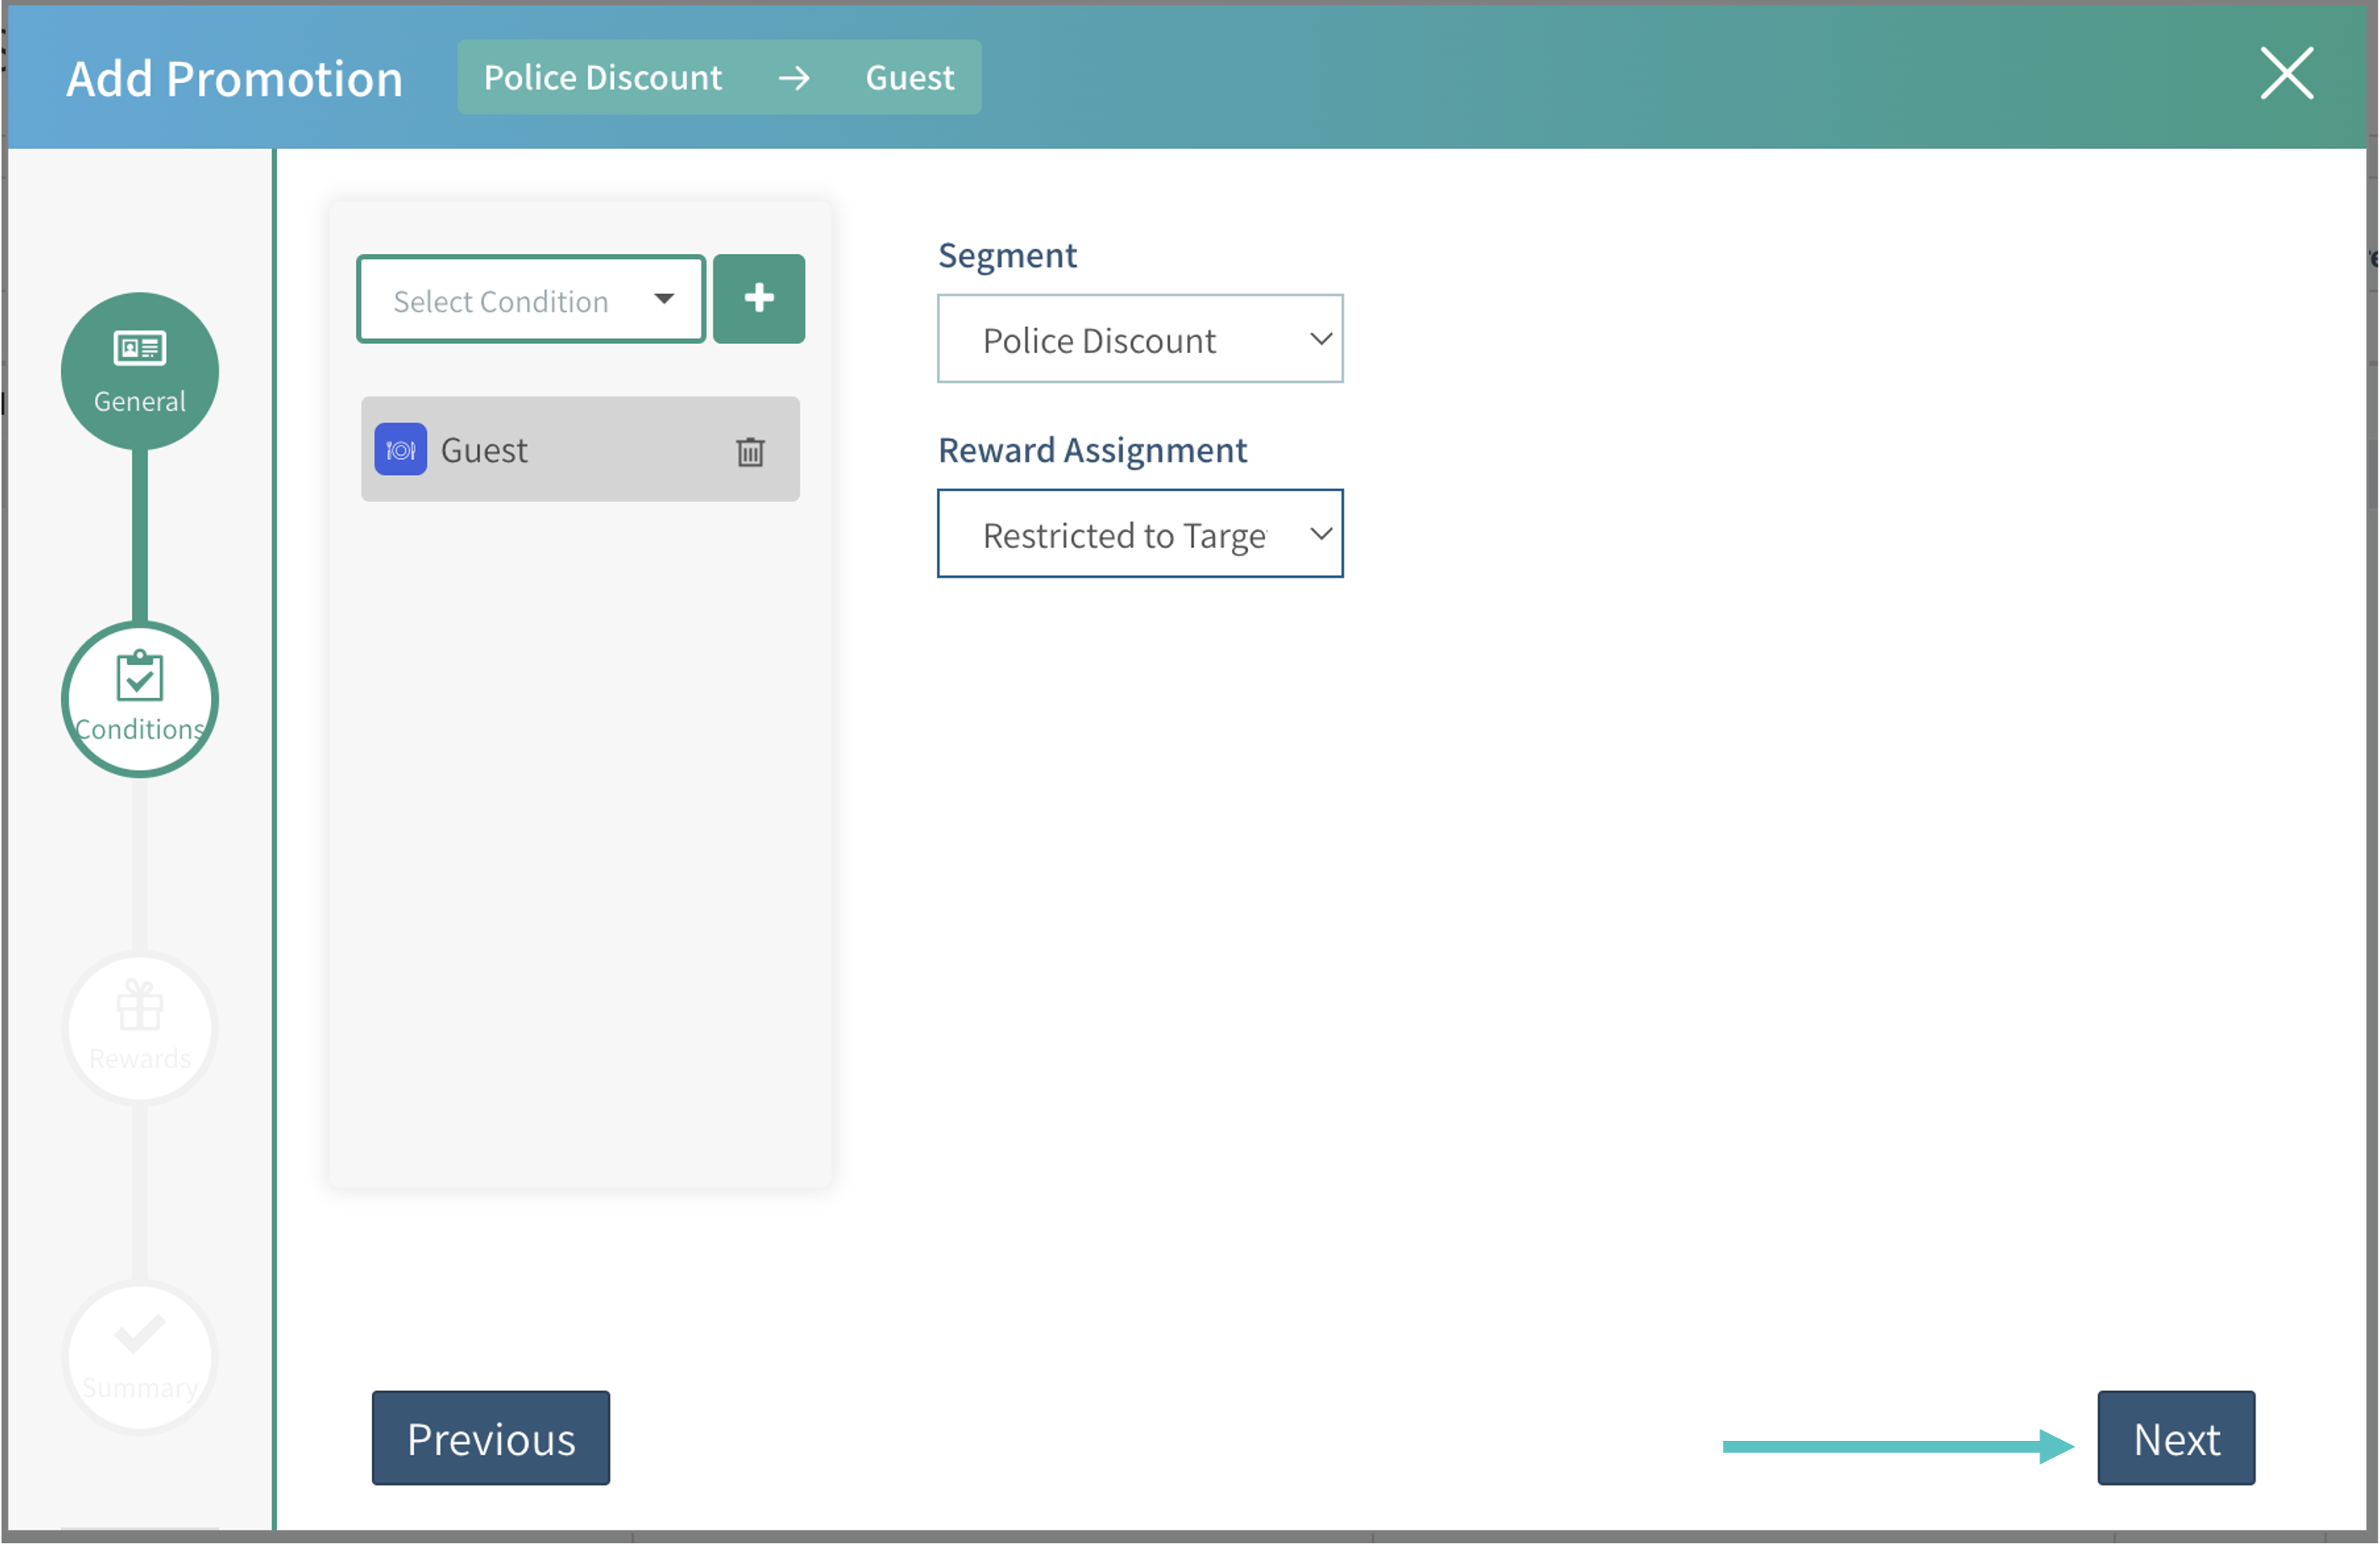
Task: Click the green plus add condition button
Action: pyautogui.click(x=758, y=298)
